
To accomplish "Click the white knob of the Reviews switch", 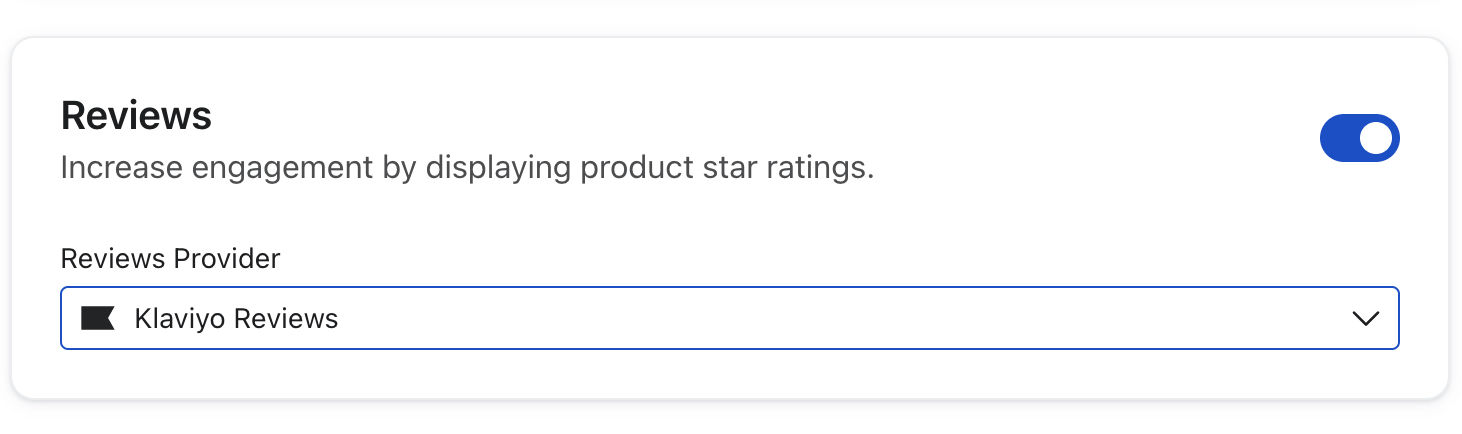I will 1376,138.
